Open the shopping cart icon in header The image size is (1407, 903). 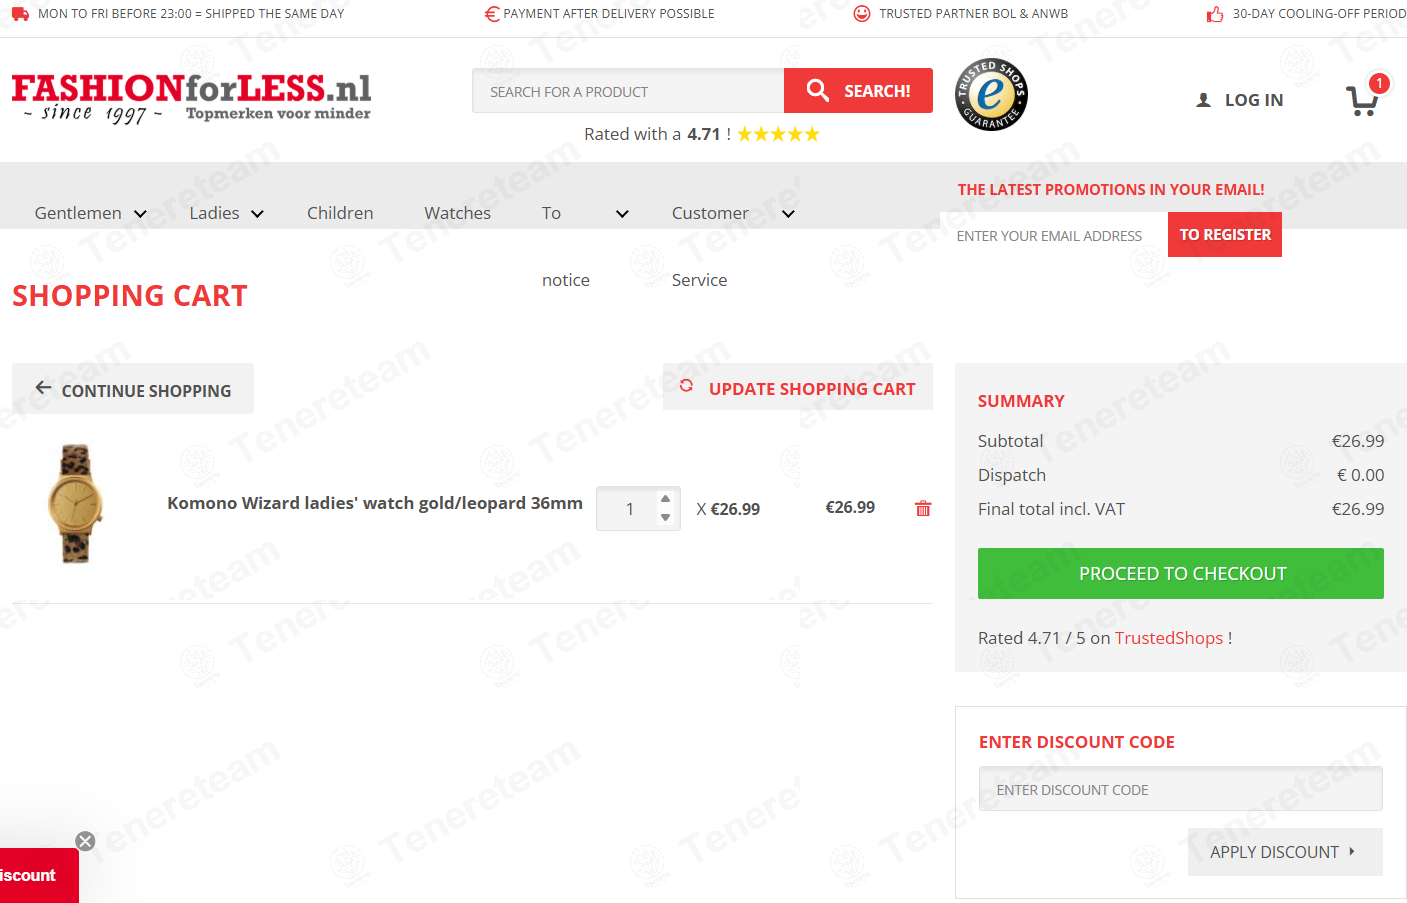1362,100
